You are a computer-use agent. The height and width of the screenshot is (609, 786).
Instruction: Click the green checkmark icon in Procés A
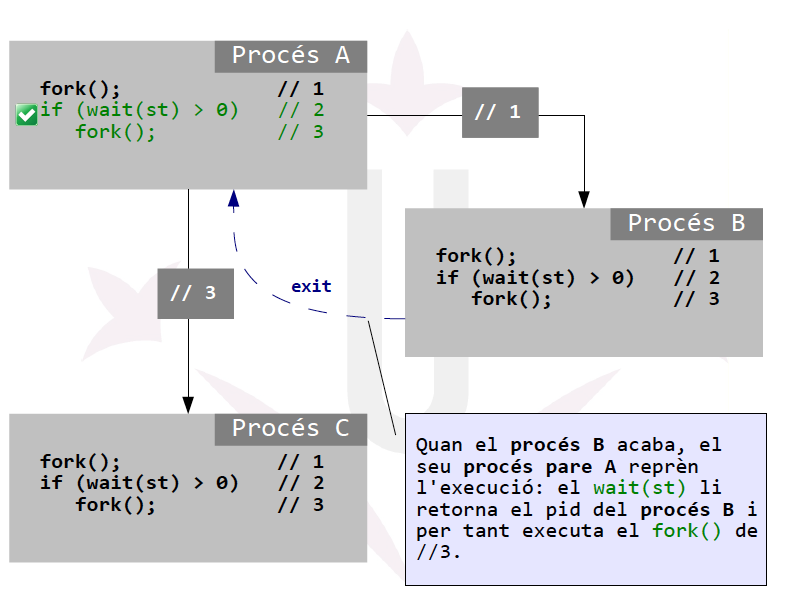point(27,115)
